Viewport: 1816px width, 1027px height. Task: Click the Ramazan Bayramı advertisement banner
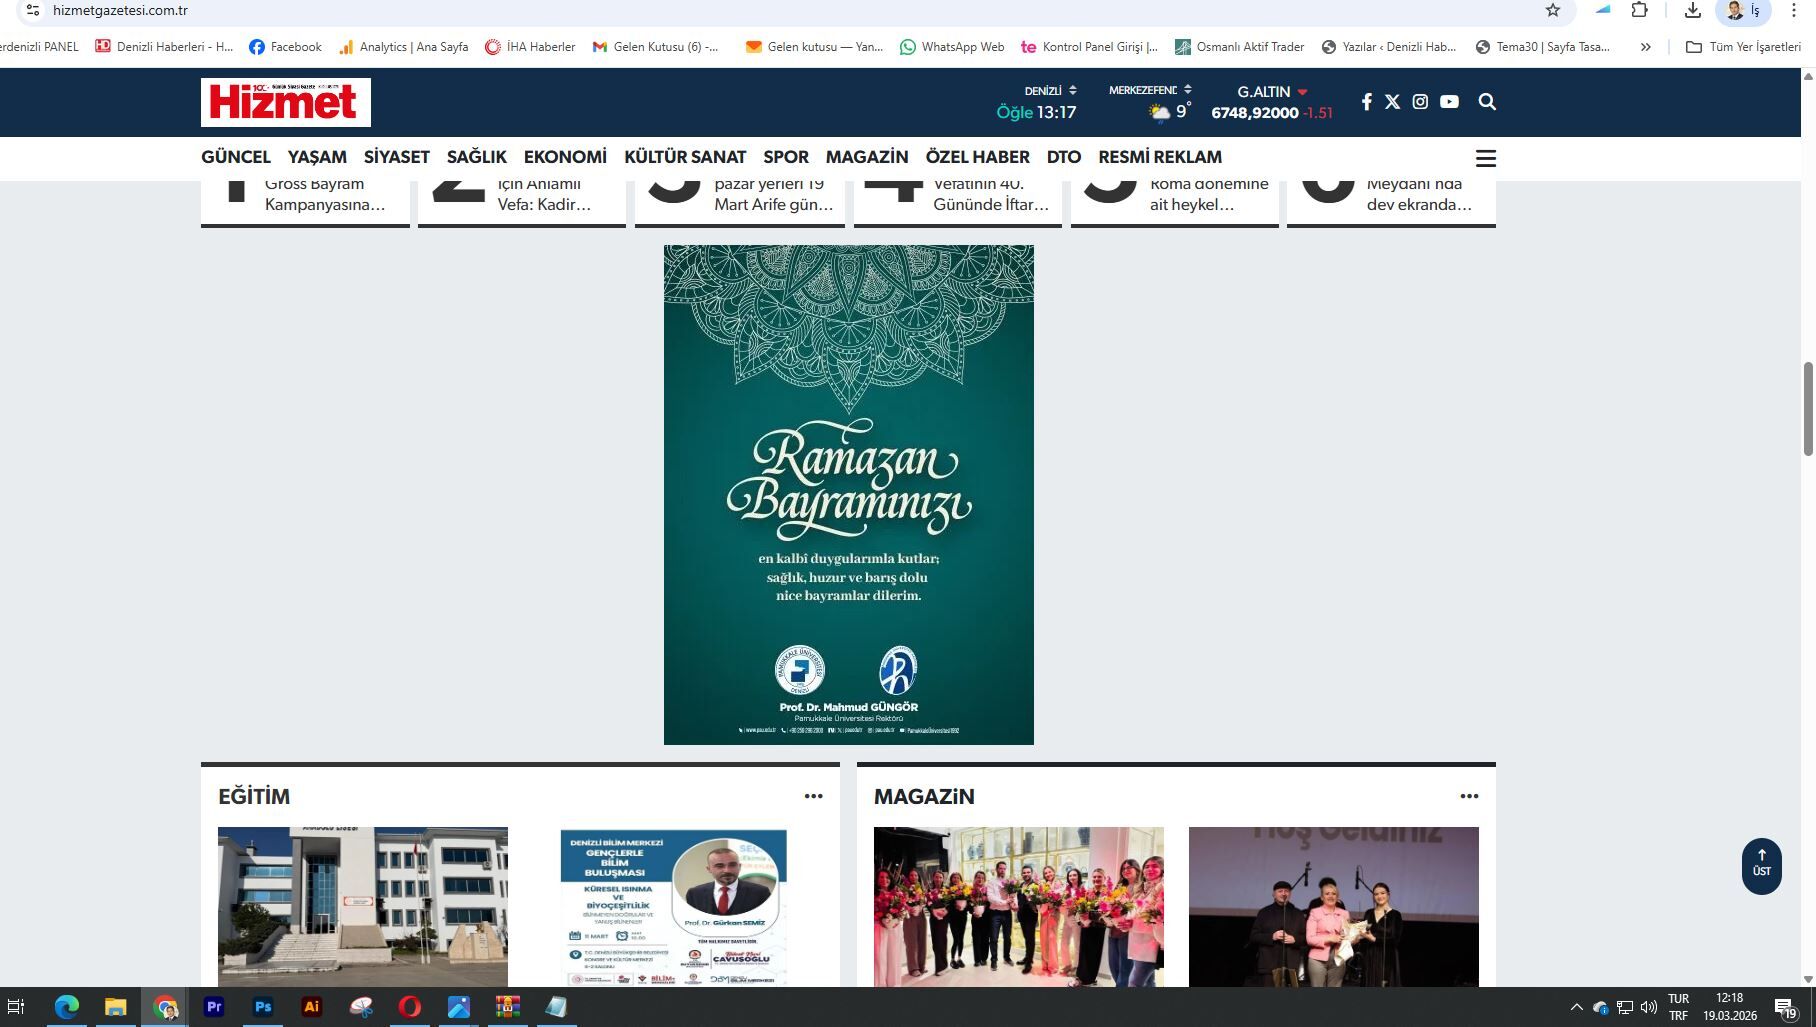tap(848, 495)
